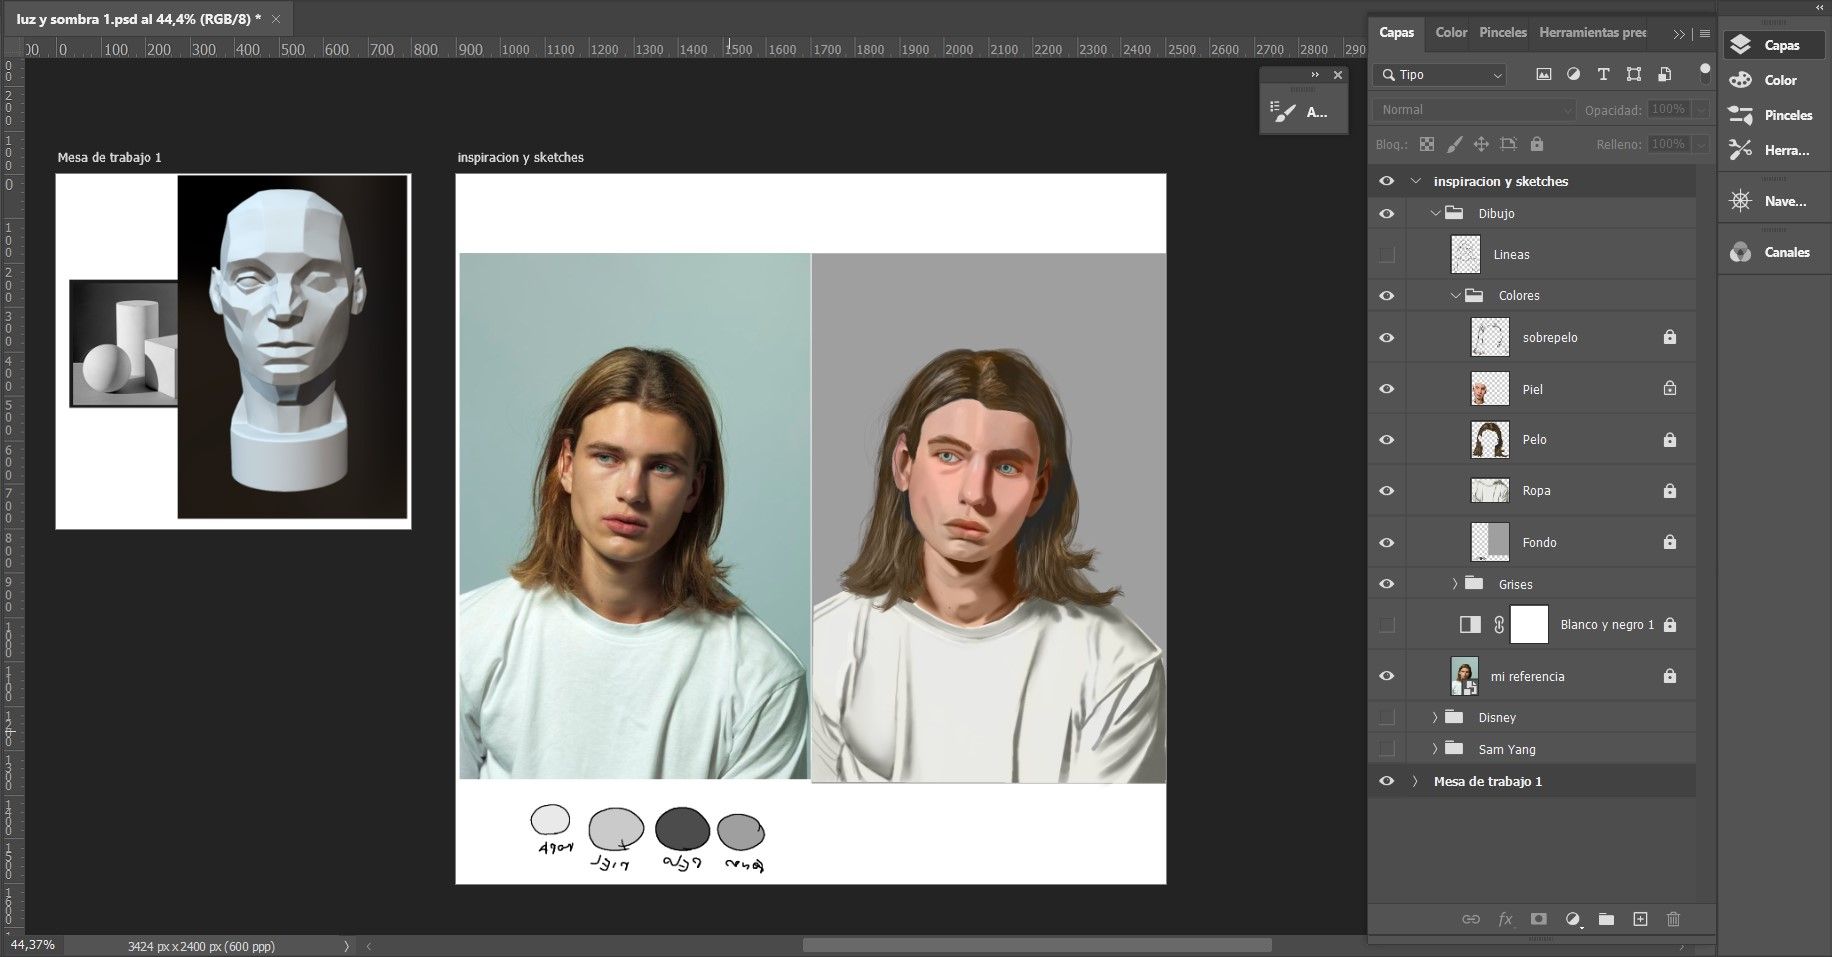The image size is (1832, 957).
Task: Click the dark gray color swatch circle
Action: point(682,829)
